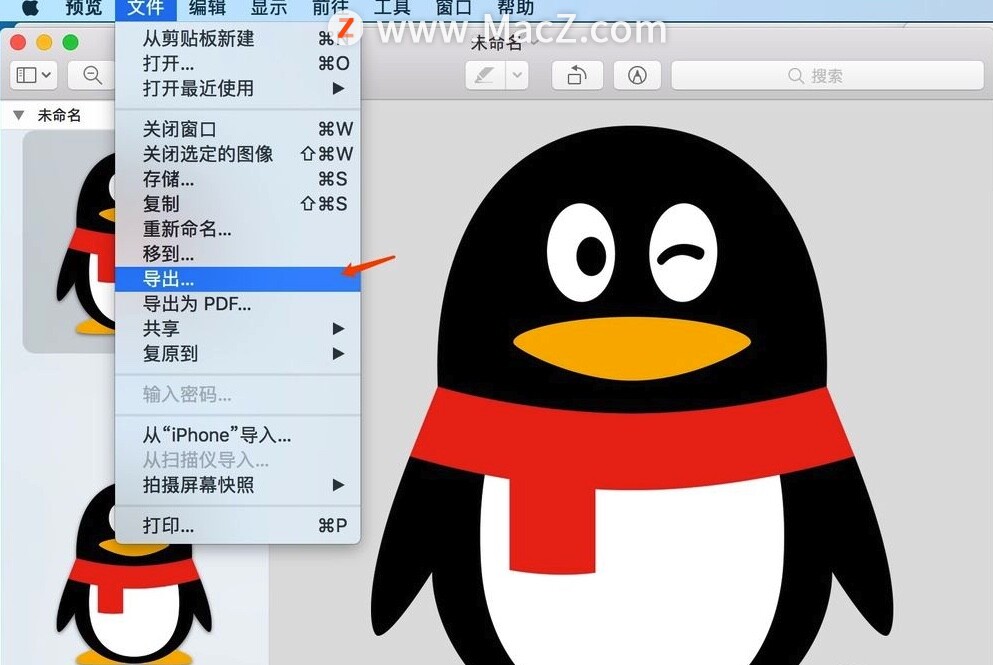Choose 复制 to duplicate the document
Image resolution: width=993 pixels, height=665 pixels.
click(237, 204)
